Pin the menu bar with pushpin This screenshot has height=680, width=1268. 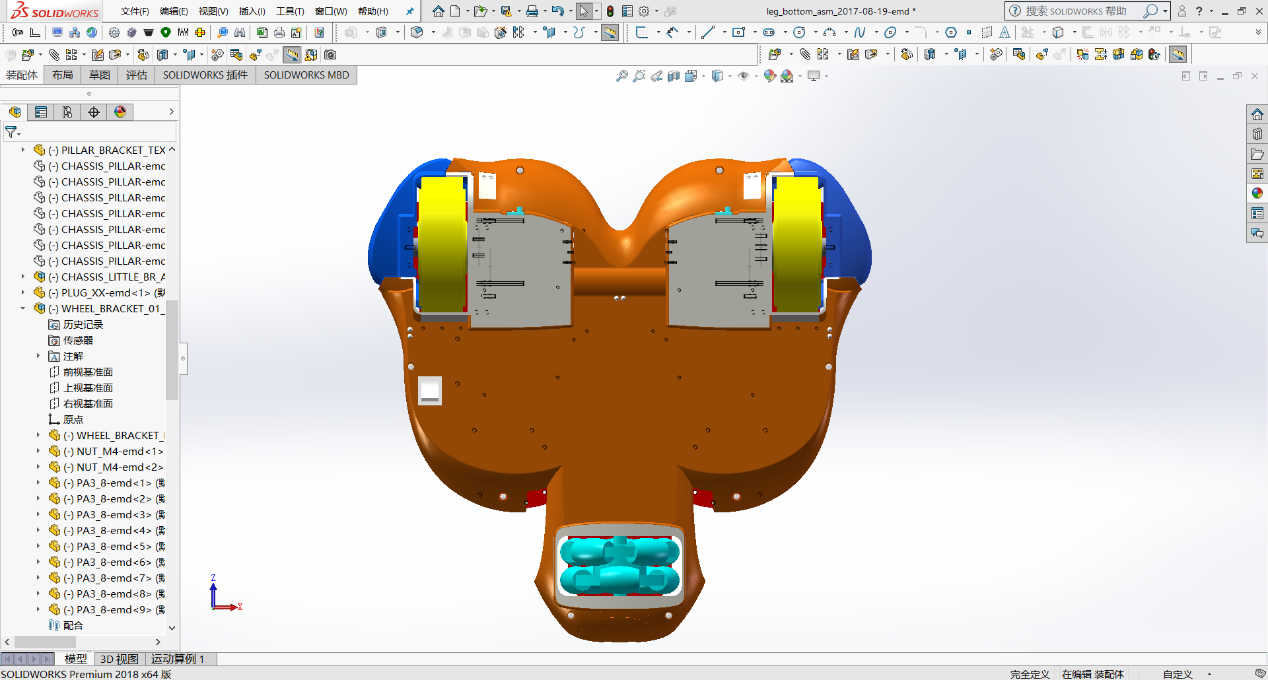click(409, 11)
